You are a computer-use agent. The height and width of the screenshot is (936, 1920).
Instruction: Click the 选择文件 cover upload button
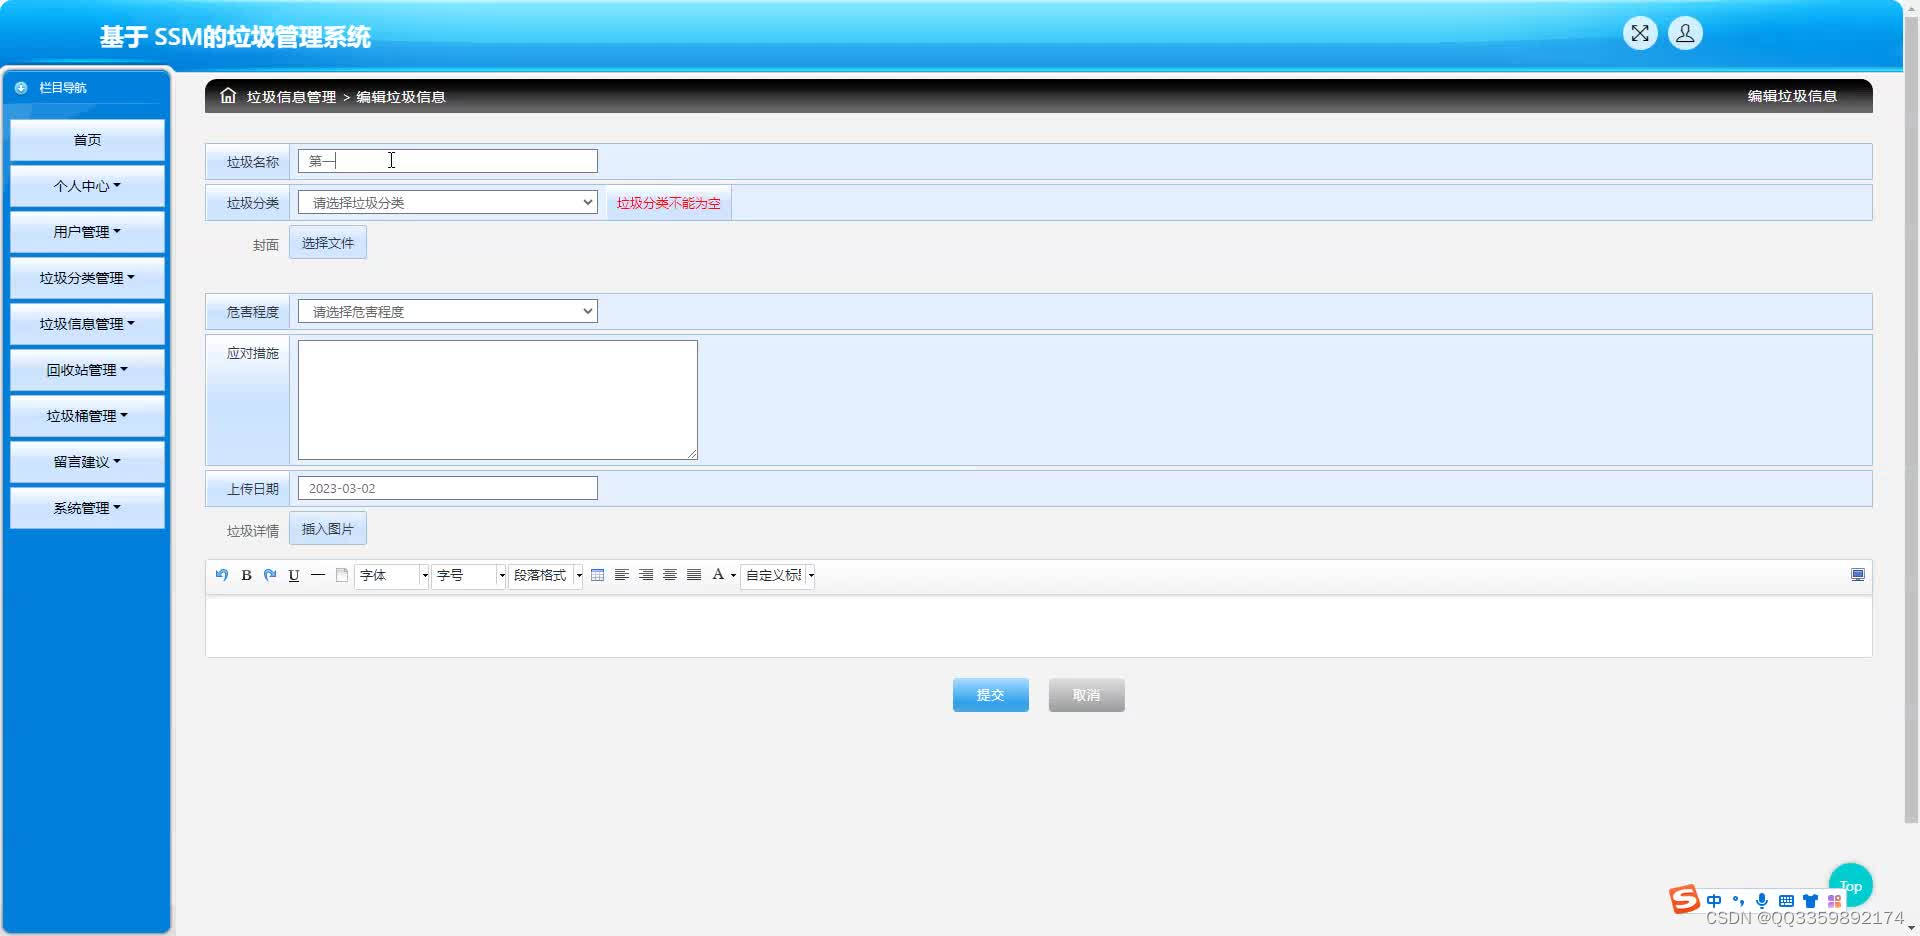pyautogui.click(x=328, y=243)
